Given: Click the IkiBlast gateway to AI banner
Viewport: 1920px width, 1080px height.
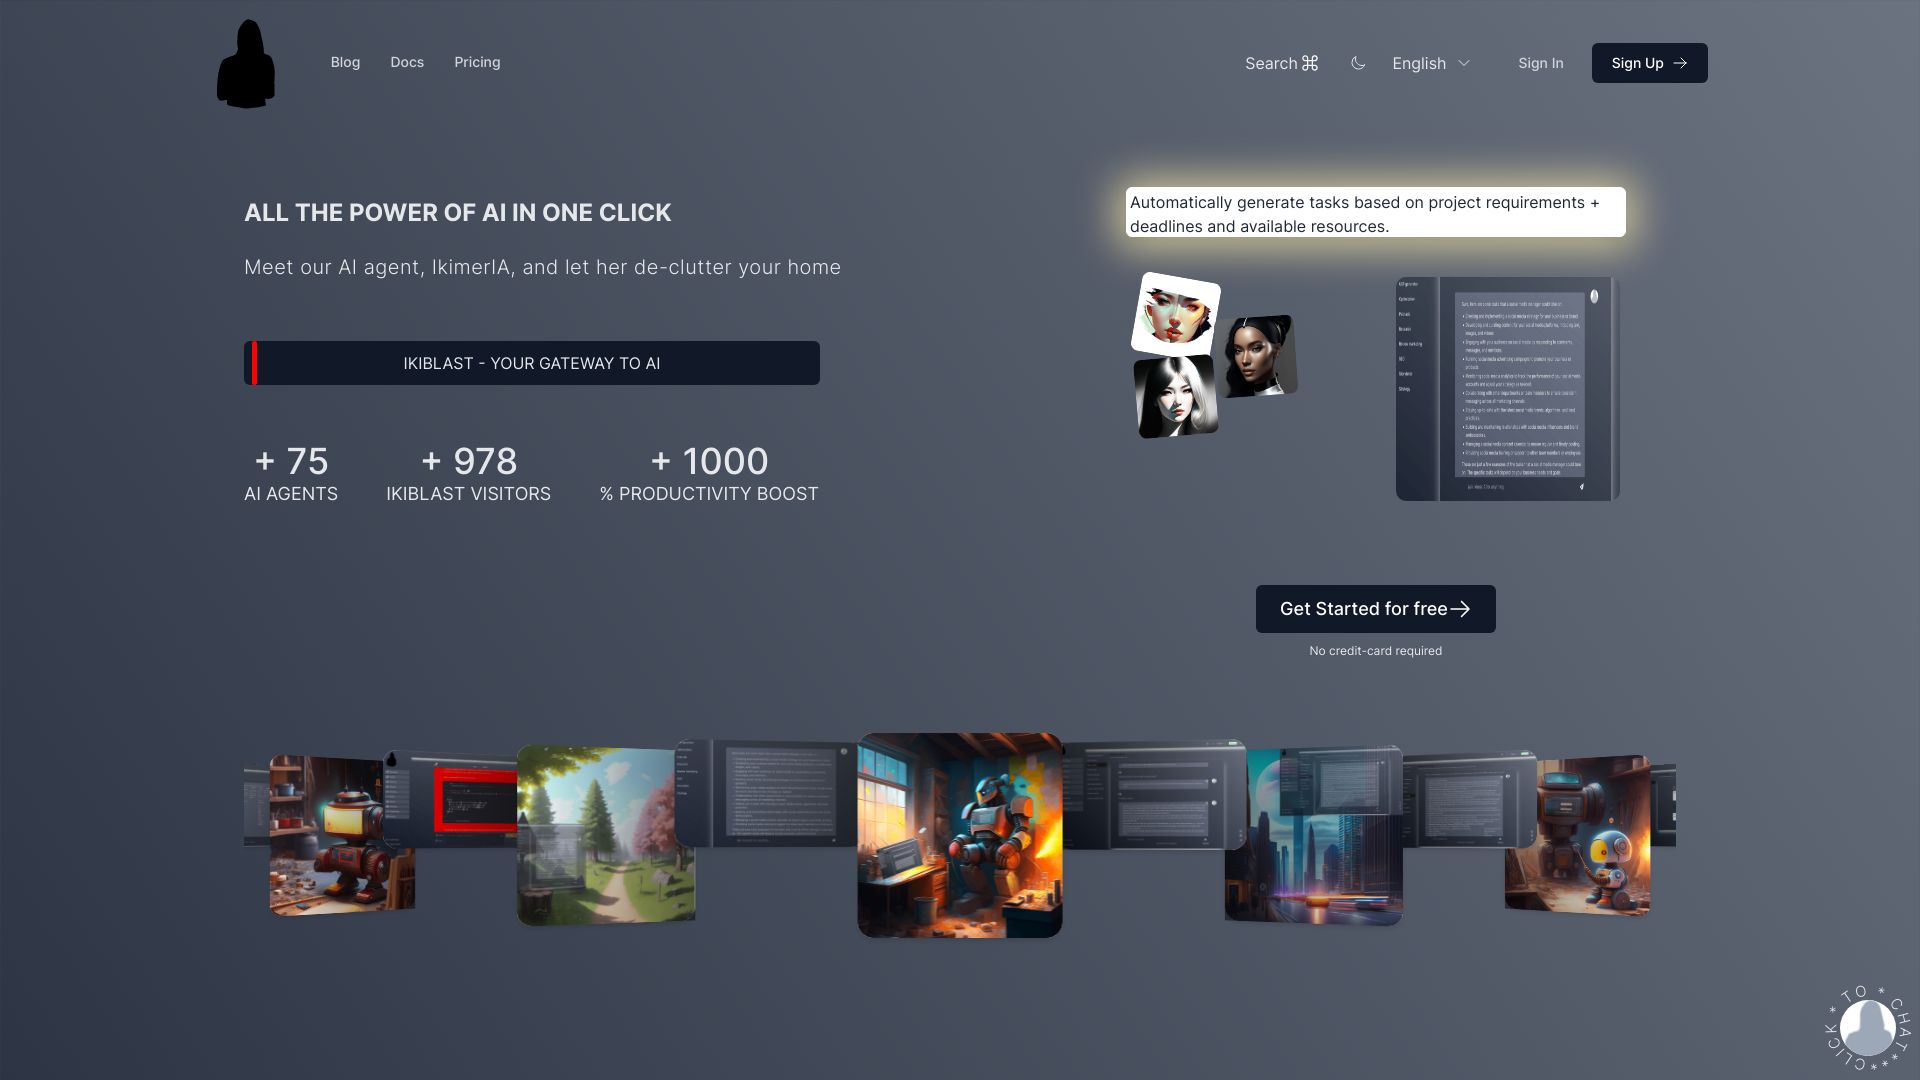Looking at the screenshot, I should 532,363.
